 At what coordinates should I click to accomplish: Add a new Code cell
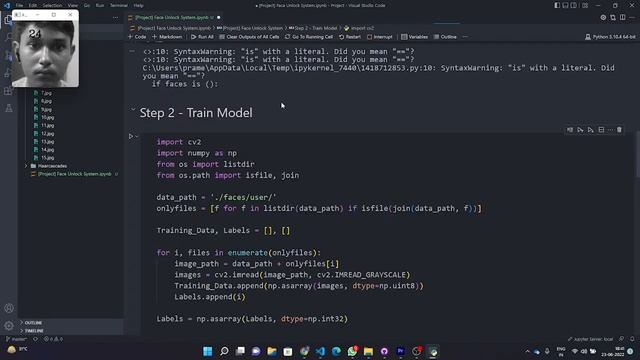tap(137, 37)
